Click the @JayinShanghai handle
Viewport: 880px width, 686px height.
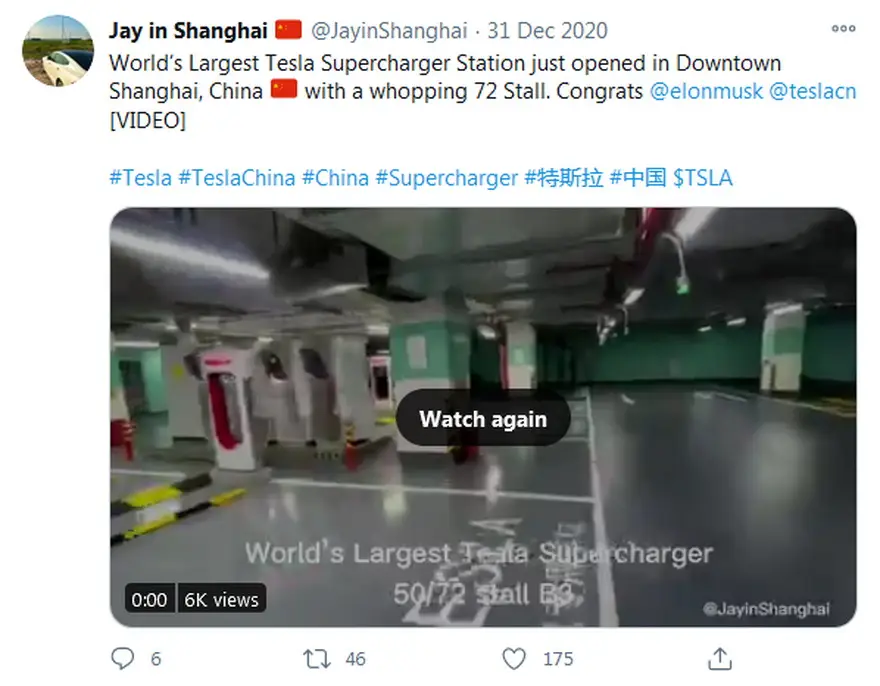point(389,30)
